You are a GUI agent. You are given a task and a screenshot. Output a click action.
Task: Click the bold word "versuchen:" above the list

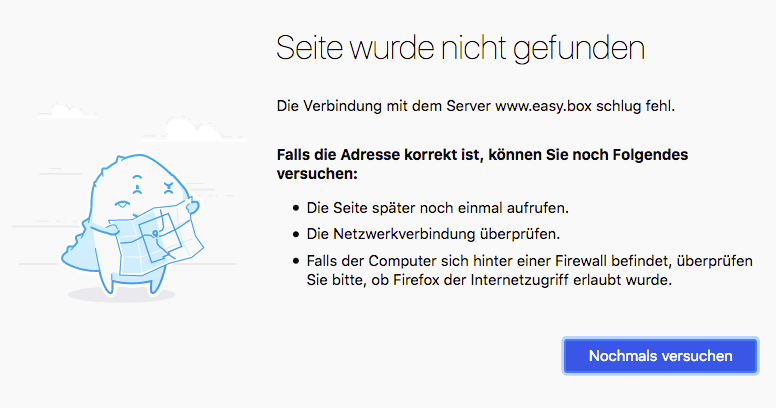tap(317, 174)
